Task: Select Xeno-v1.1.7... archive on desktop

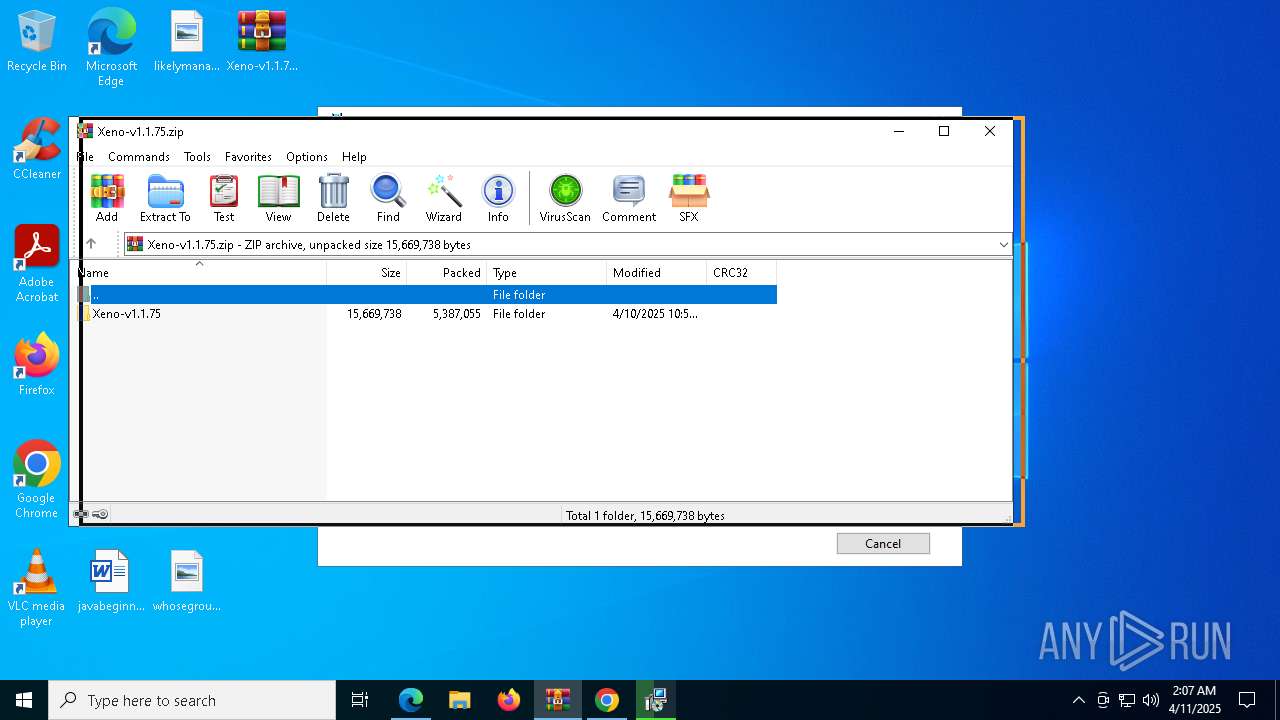Action: 262,42
